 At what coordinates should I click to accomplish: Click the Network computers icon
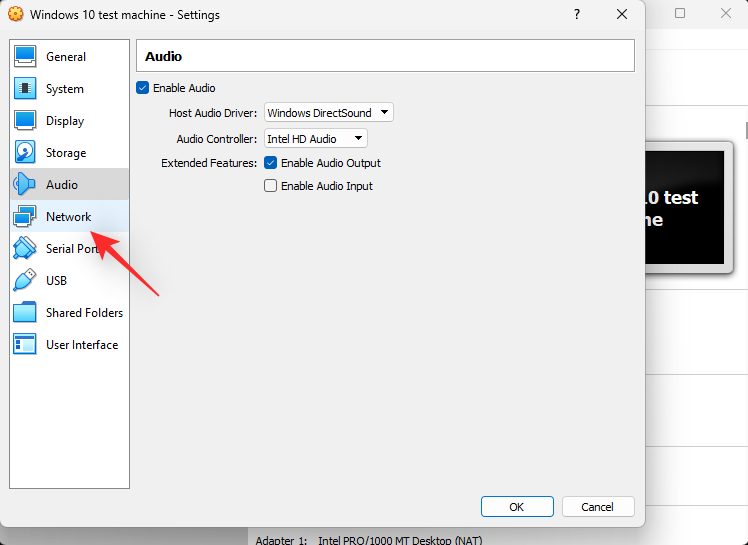(x=25, y=217)
